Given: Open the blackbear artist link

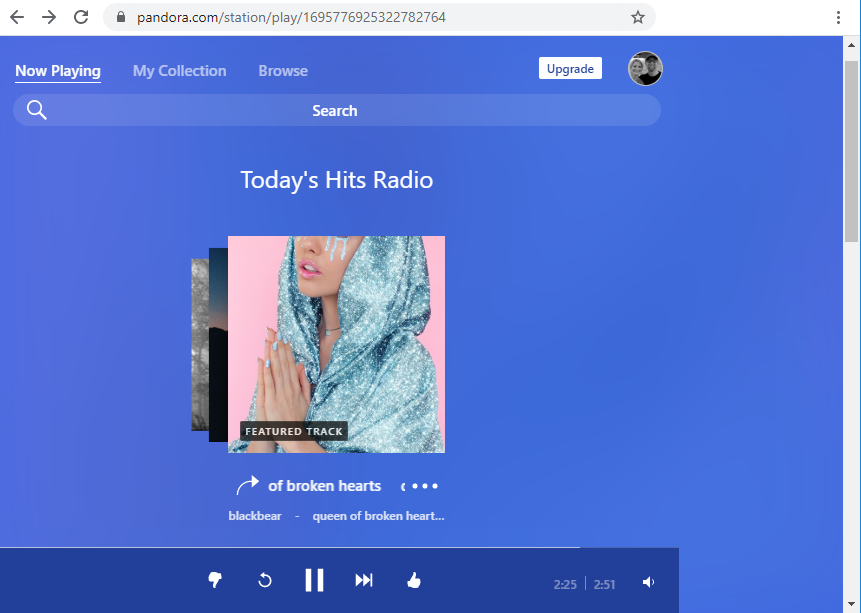Looking at the screenshot, I should click(255, 516).
